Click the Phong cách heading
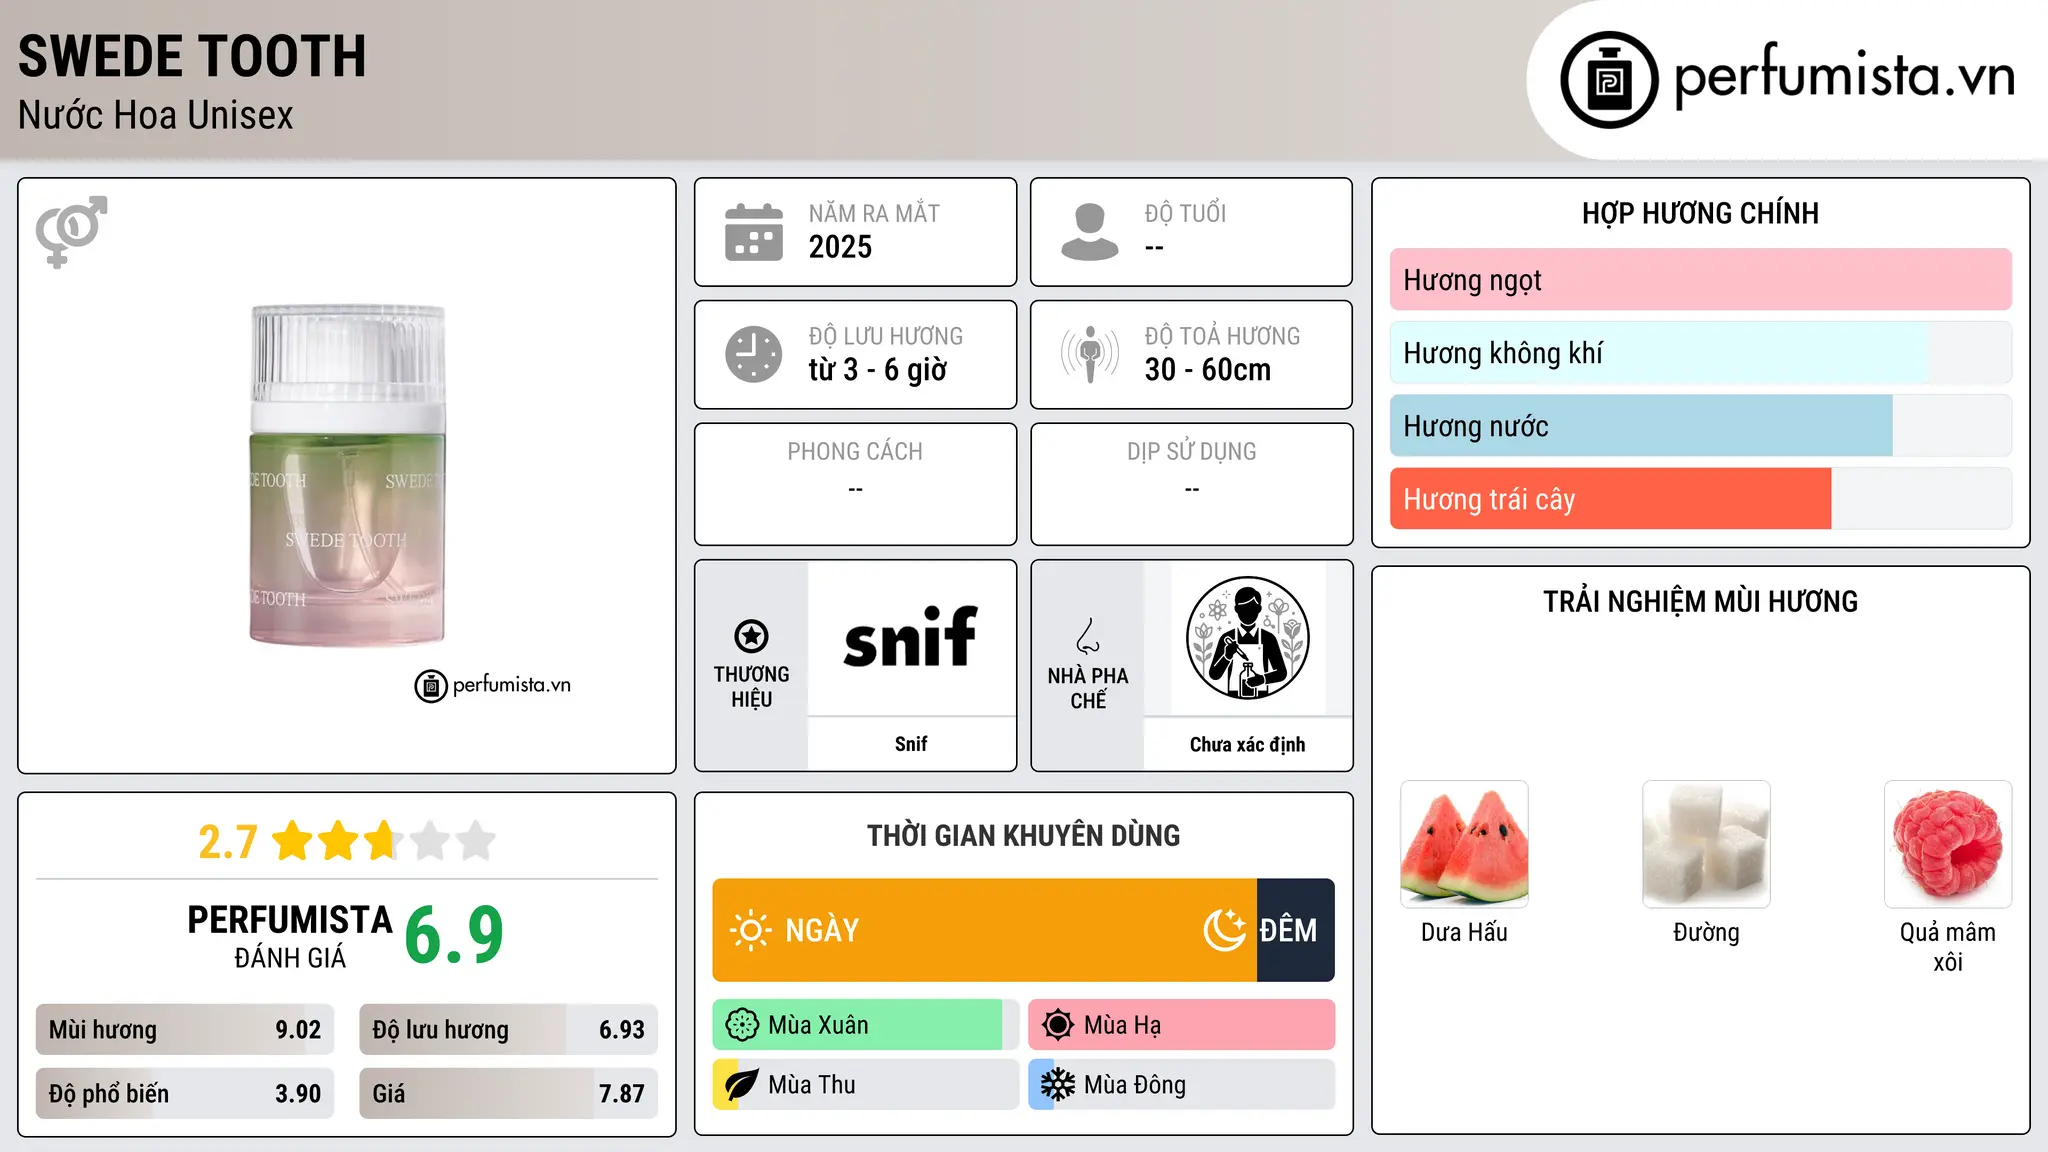The image size is (2048, 1152). [x=855, y=452]
